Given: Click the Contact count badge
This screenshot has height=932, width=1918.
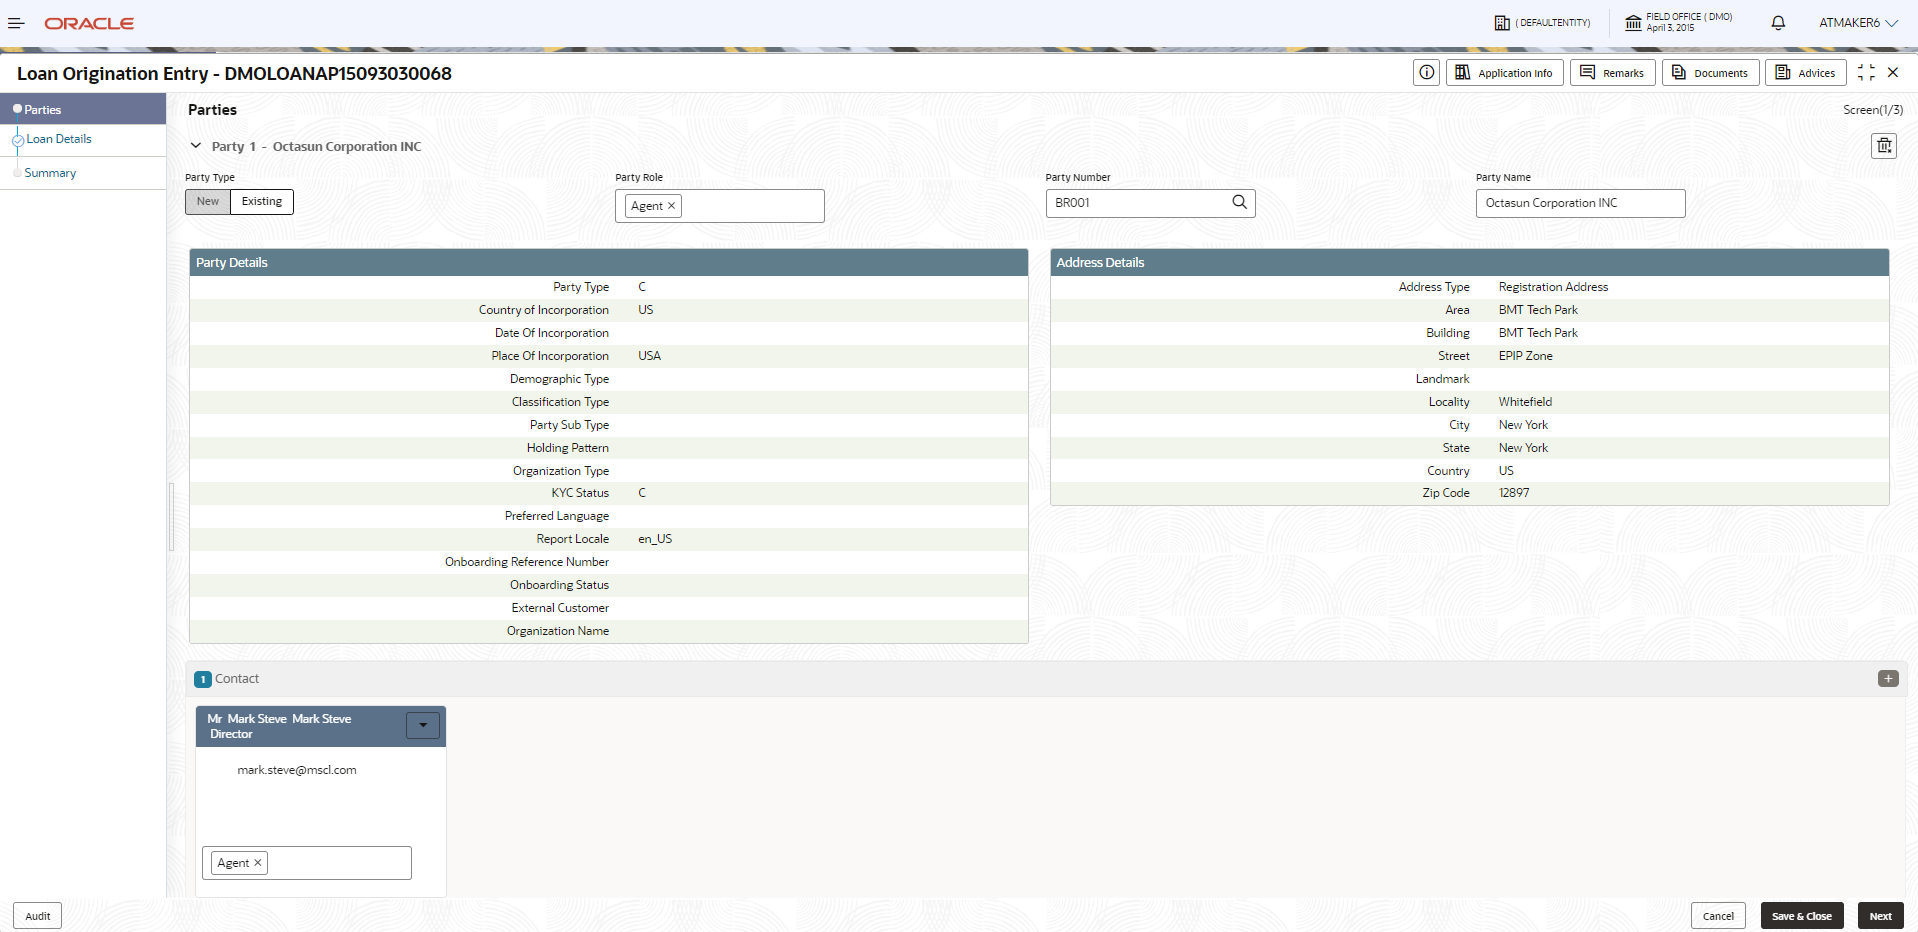Looking at the screenshot, I should 203,679.
